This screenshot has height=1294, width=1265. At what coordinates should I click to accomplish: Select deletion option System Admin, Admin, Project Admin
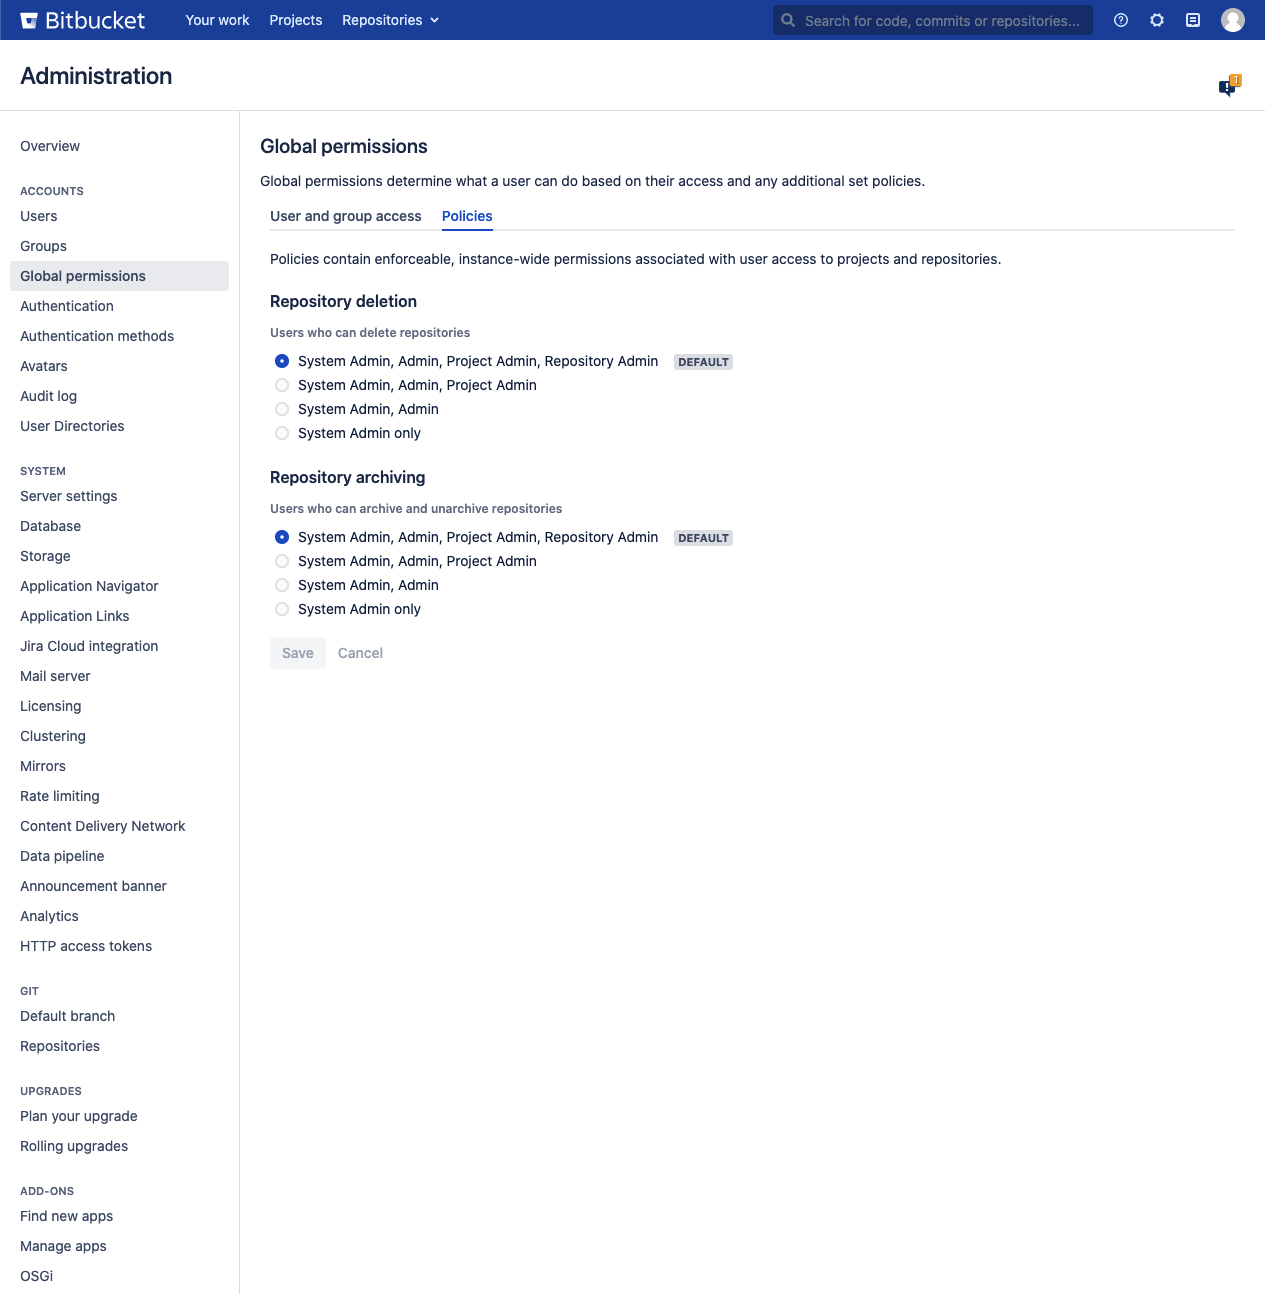tap(282, 385)
